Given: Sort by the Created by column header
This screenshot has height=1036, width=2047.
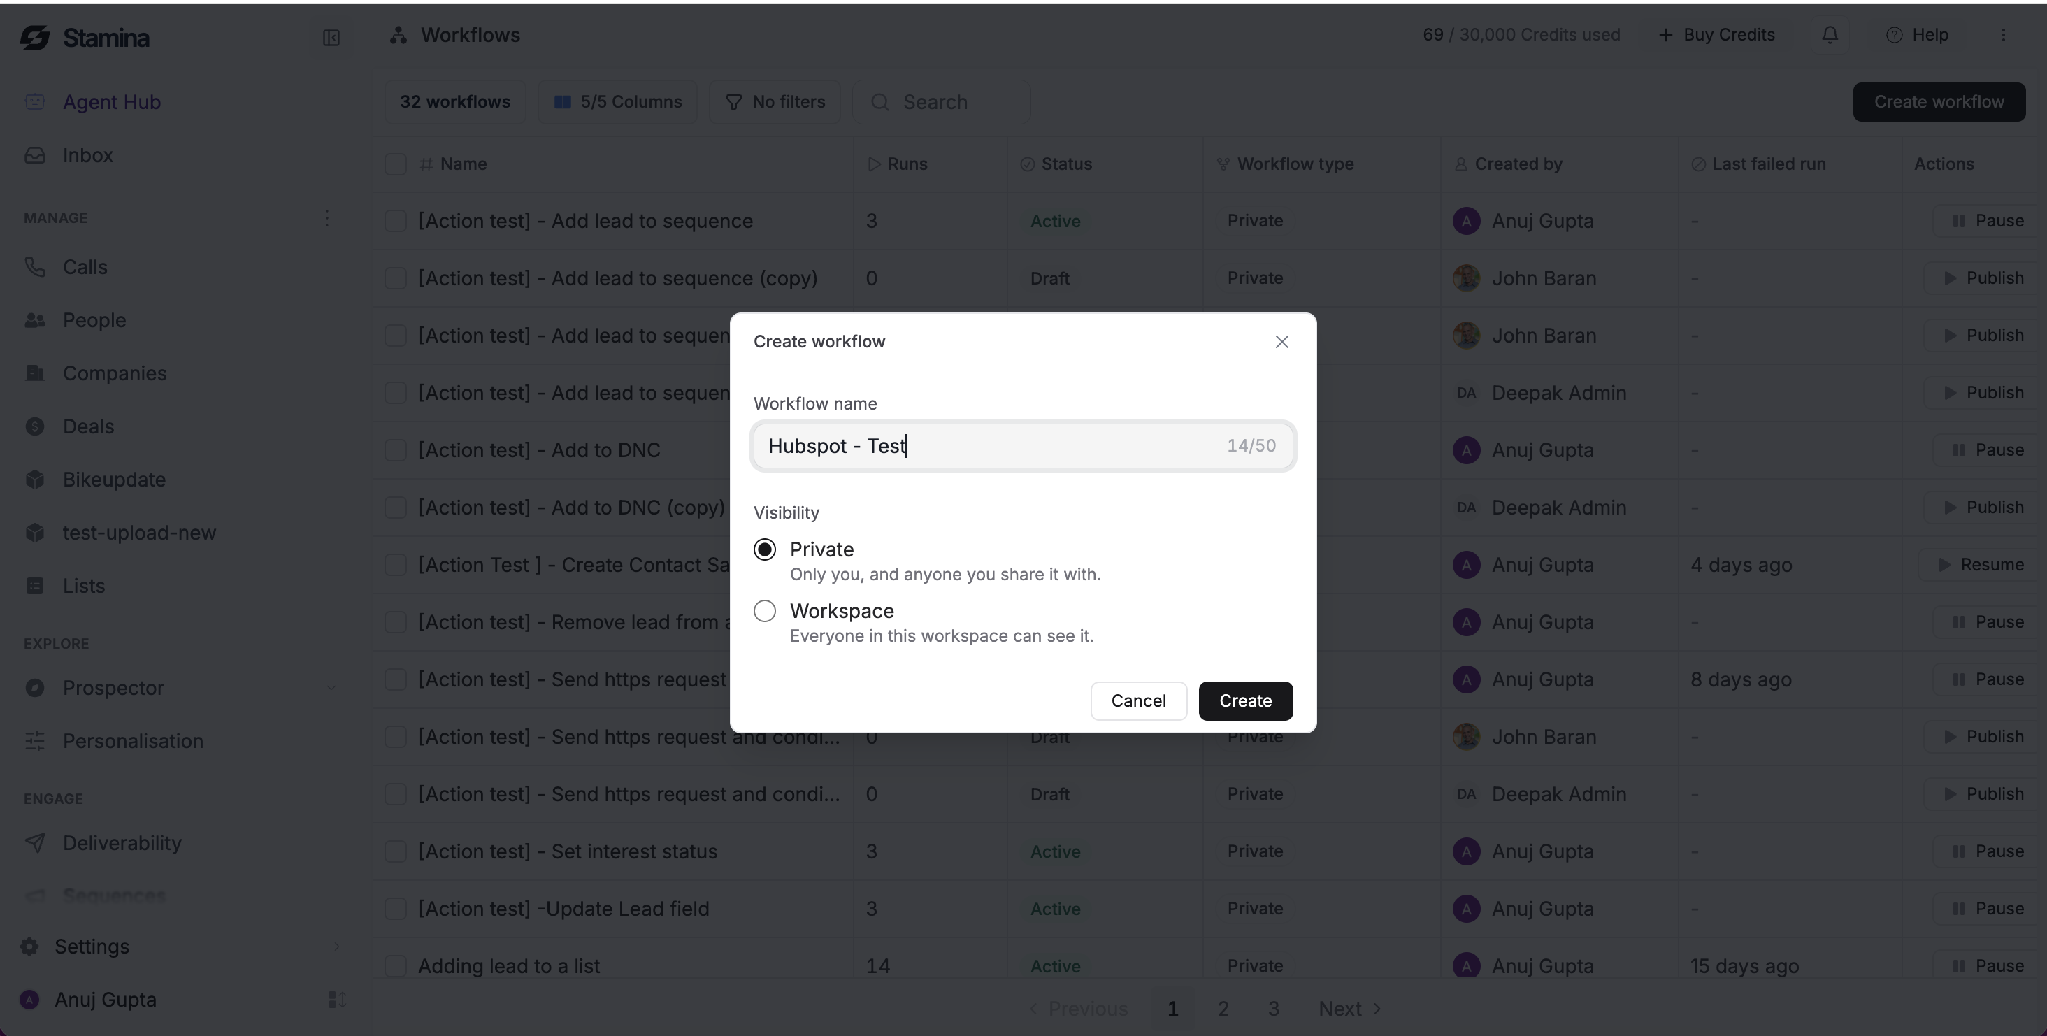Looking at the screenshot, I should (1508, 164).
